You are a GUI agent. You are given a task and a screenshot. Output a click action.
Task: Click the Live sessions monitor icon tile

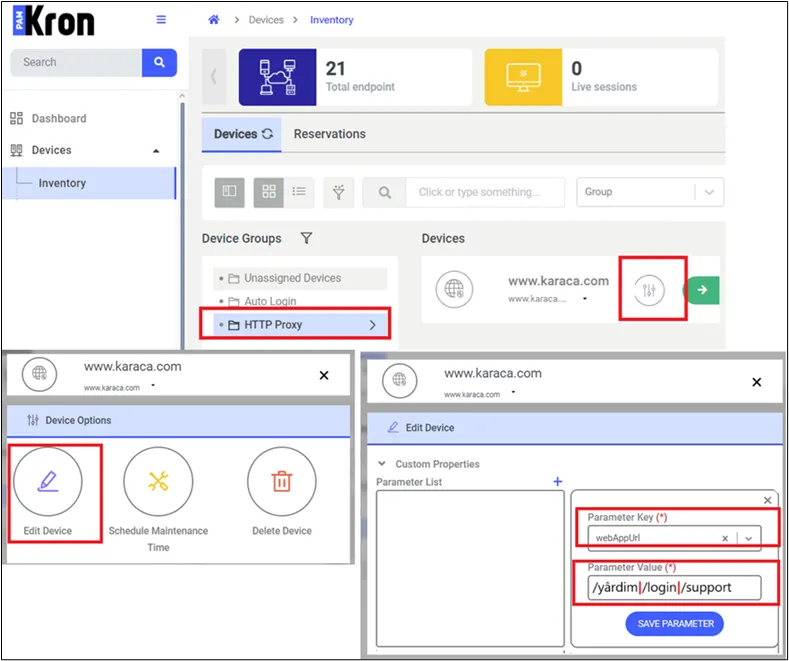coord(523,77)
